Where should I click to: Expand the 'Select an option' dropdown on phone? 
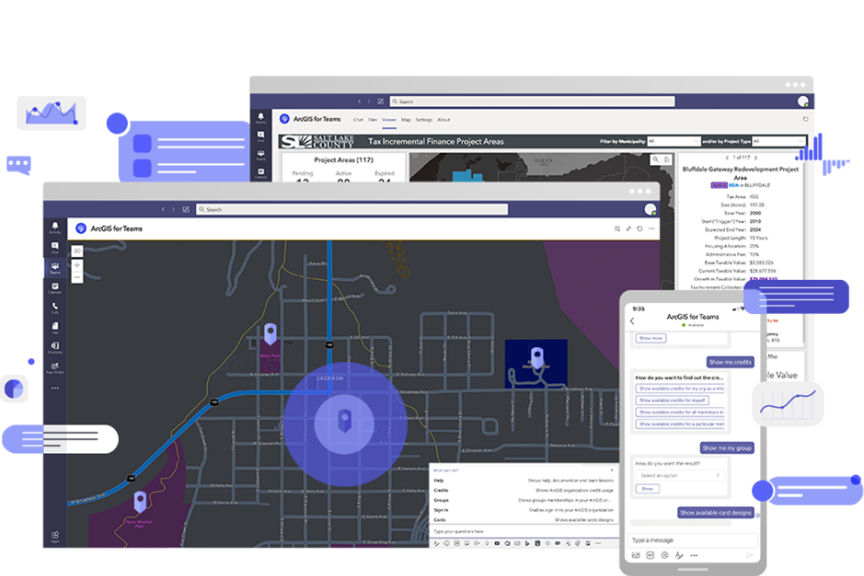click(x=681, y=475)
